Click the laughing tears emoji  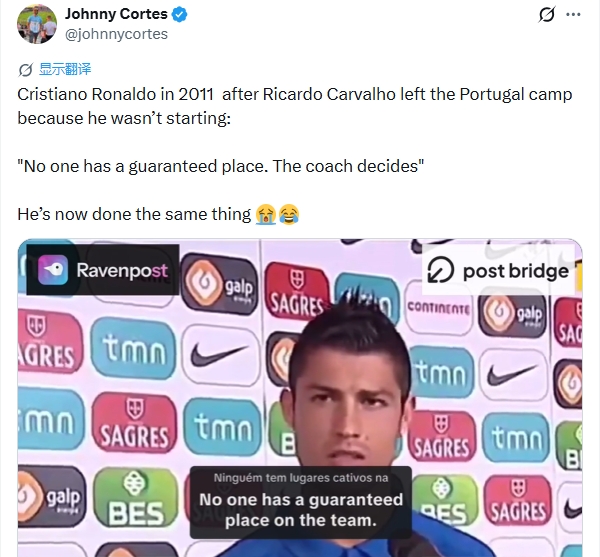[289, 214]
